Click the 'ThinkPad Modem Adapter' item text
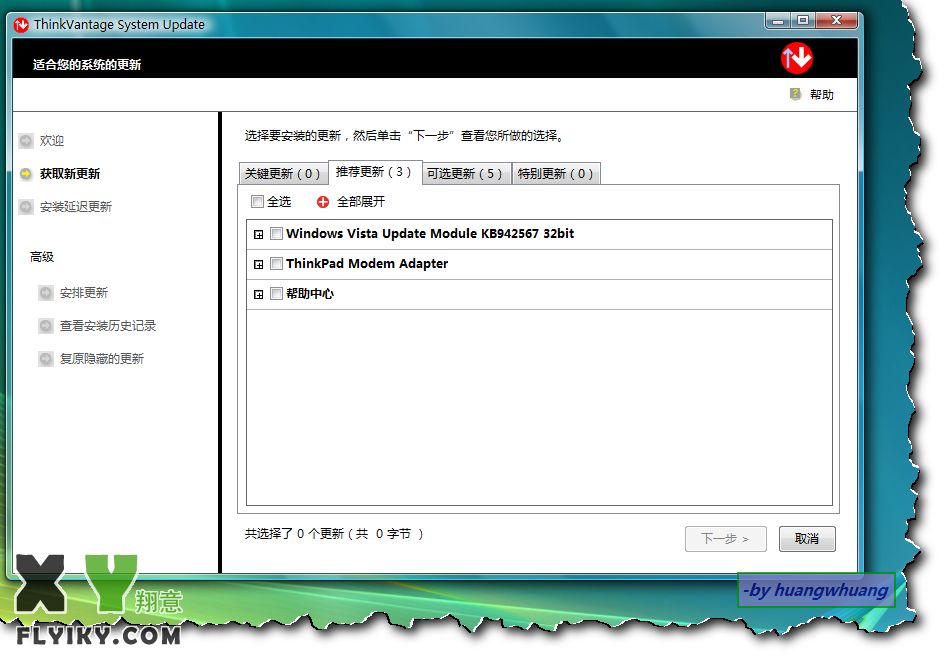This screenshot has height=656, width=945. tap(367, 263)
